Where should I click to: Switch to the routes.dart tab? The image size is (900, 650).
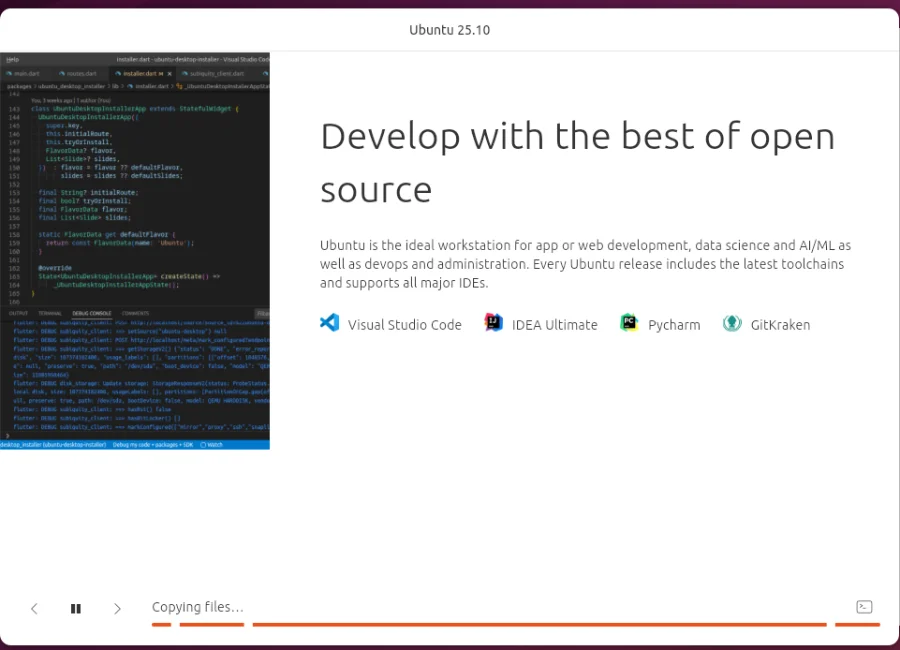pos(80,74)
